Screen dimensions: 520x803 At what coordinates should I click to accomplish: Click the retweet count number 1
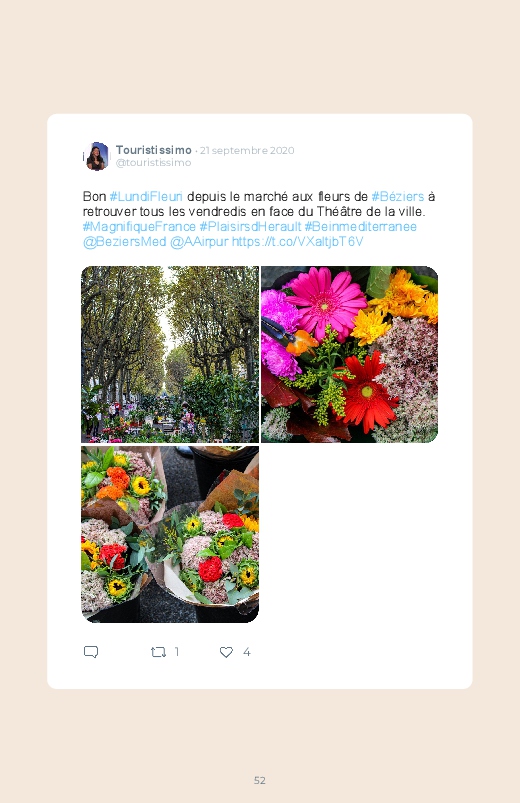(x=177, y=652)
